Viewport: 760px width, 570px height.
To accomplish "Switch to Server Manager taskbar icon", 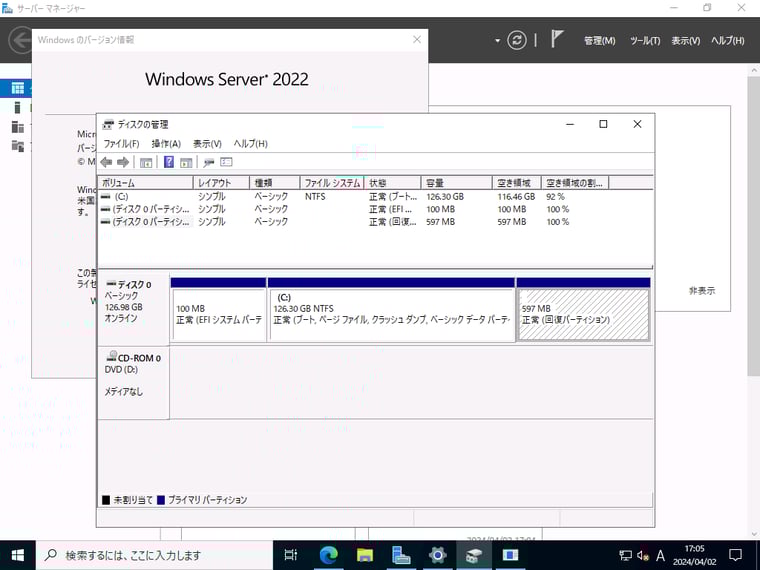I will pos(401,555).
